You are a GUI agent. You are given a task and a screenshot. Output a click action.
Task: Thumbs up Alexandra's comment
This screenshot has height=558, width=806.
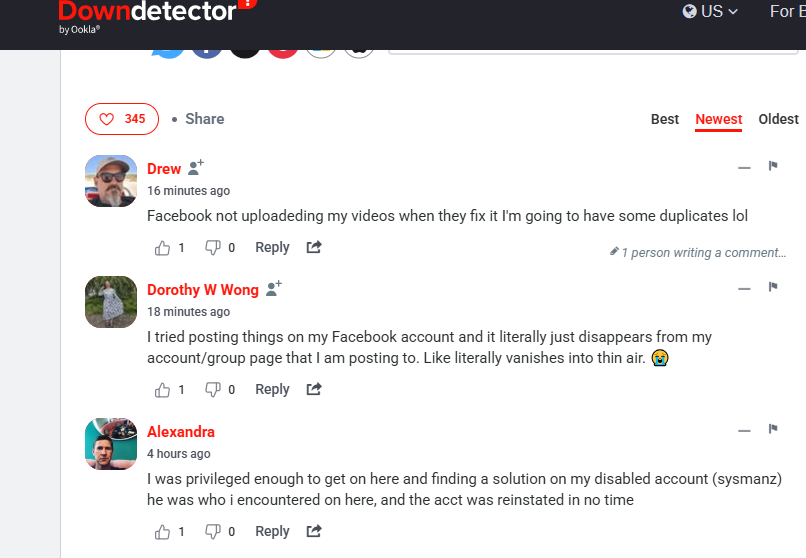click(162, 532)
